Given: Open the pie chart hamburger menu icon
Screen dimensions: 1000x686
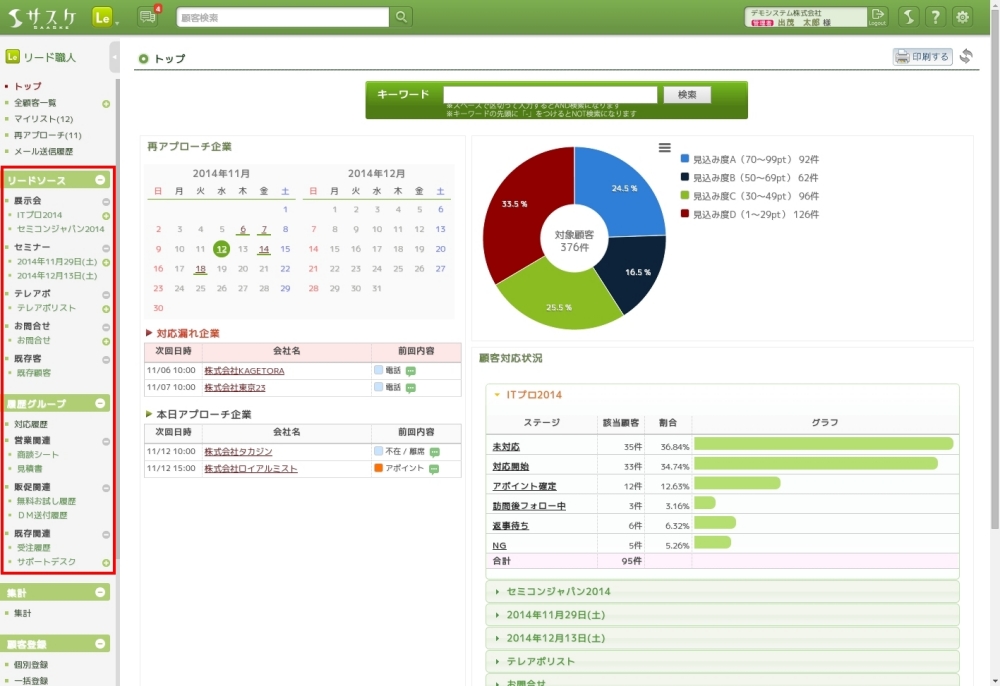Looking at the screenshot, I should point(664,148).
